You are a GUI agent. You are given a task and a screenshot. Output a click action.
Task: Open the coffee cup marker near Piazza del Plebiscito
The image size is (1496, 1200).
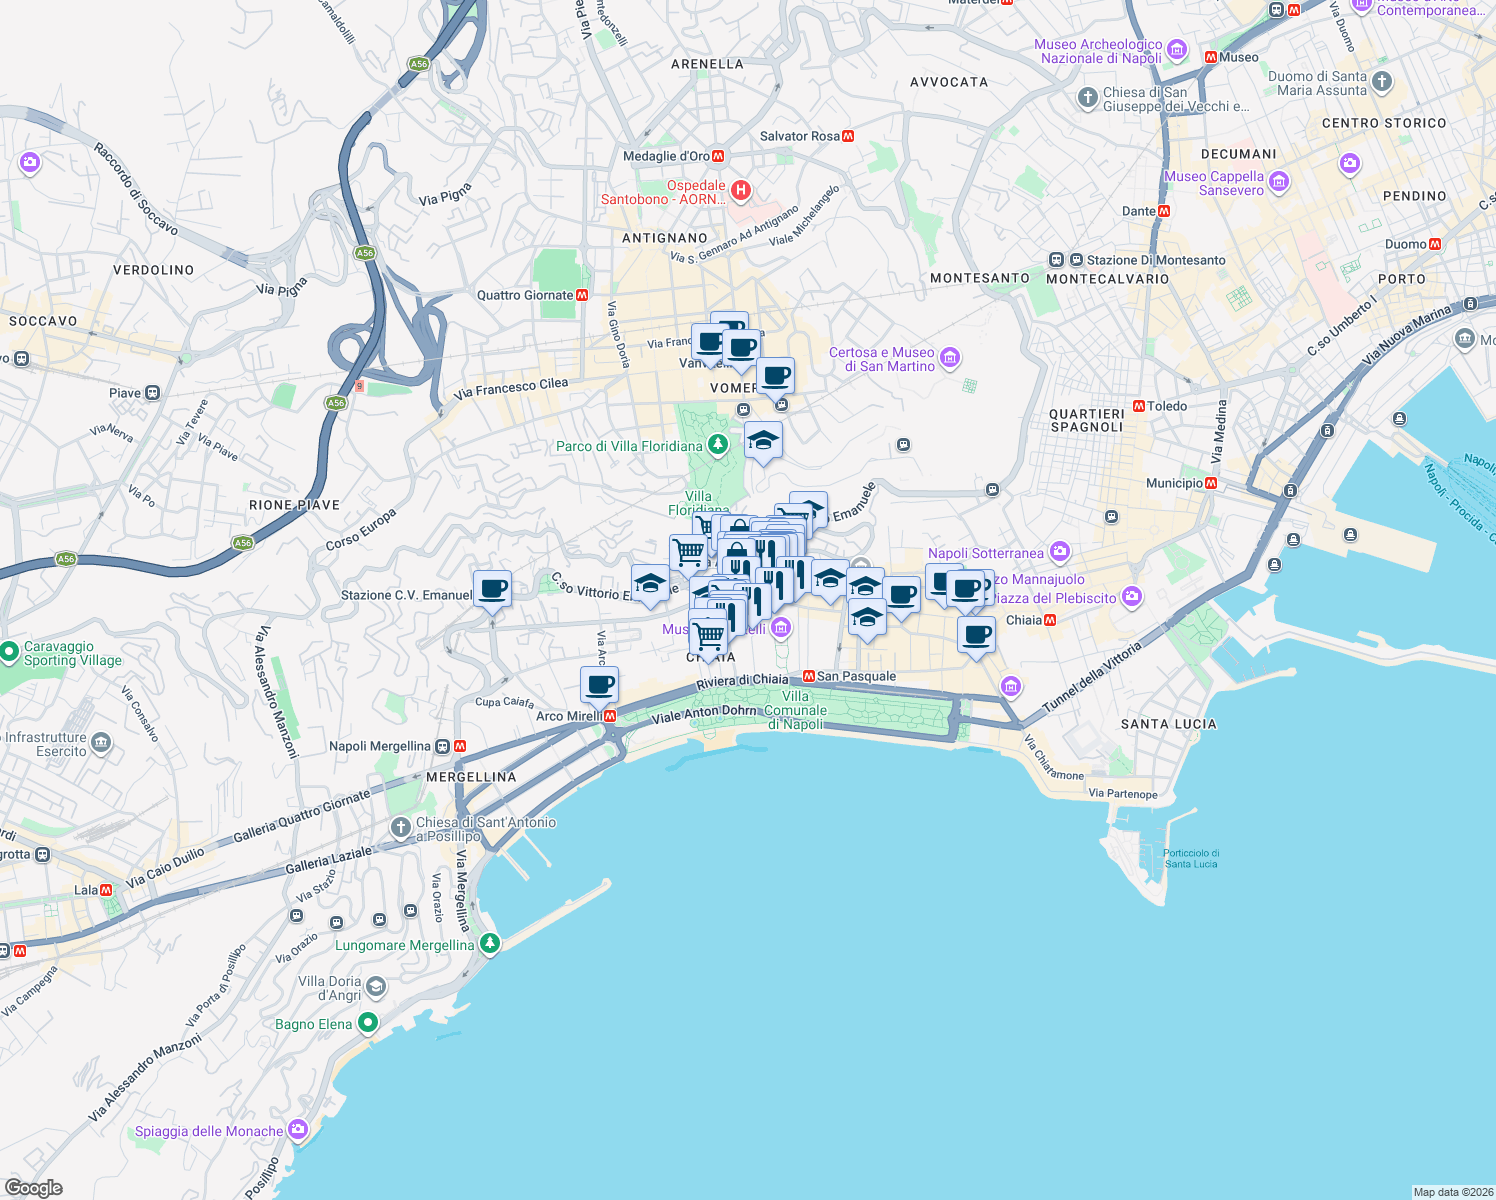[975, 634]
